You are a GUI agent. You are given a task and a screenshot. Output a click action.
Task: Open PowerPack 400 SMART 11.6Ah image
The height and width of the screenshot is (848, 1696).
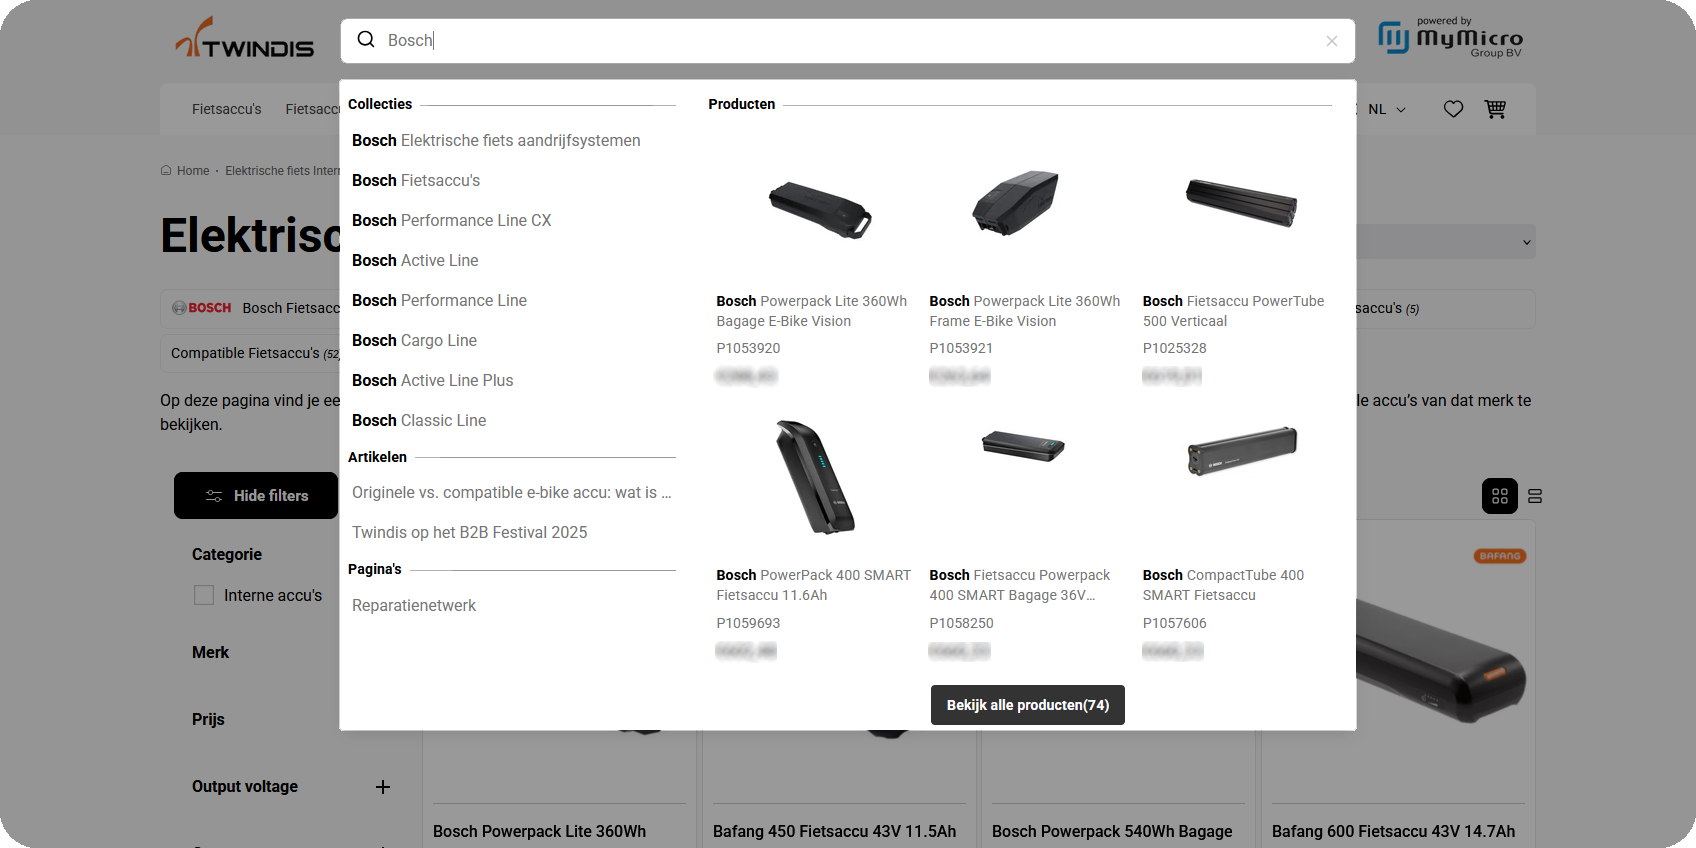point(816,477)
